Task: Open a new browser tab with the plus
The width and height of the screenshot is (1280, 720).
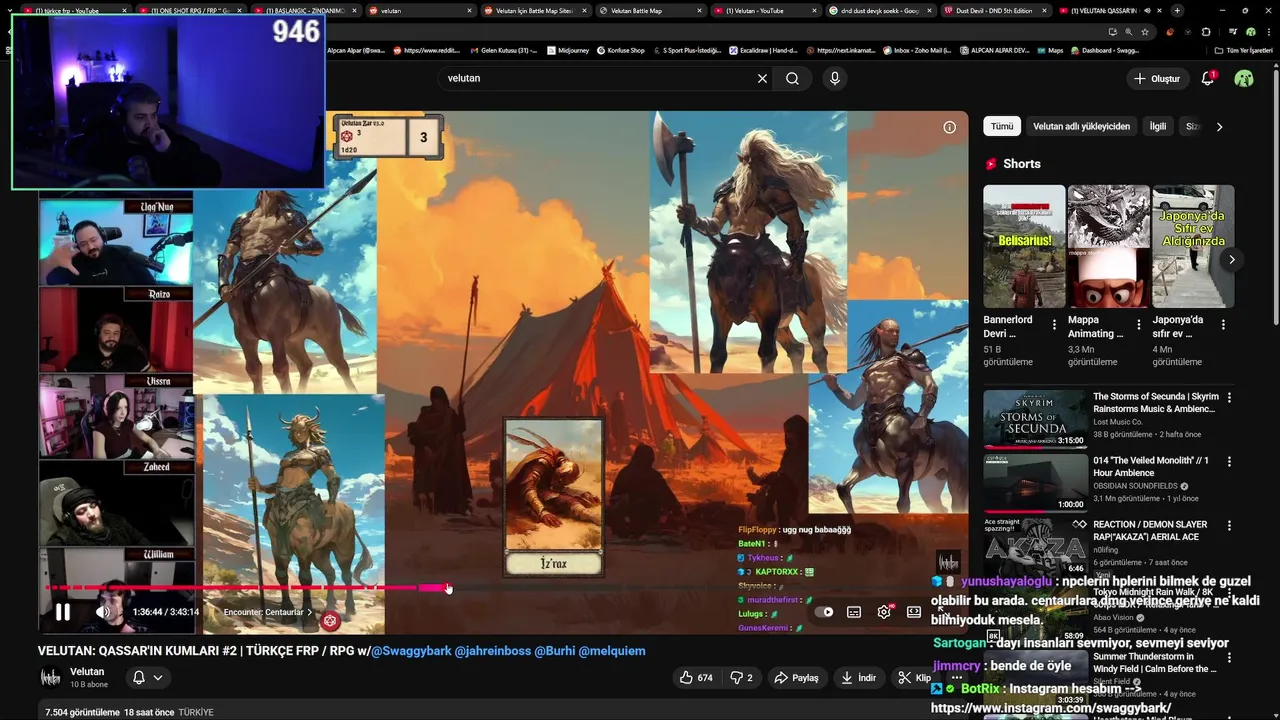Action: click(1177, 11)
